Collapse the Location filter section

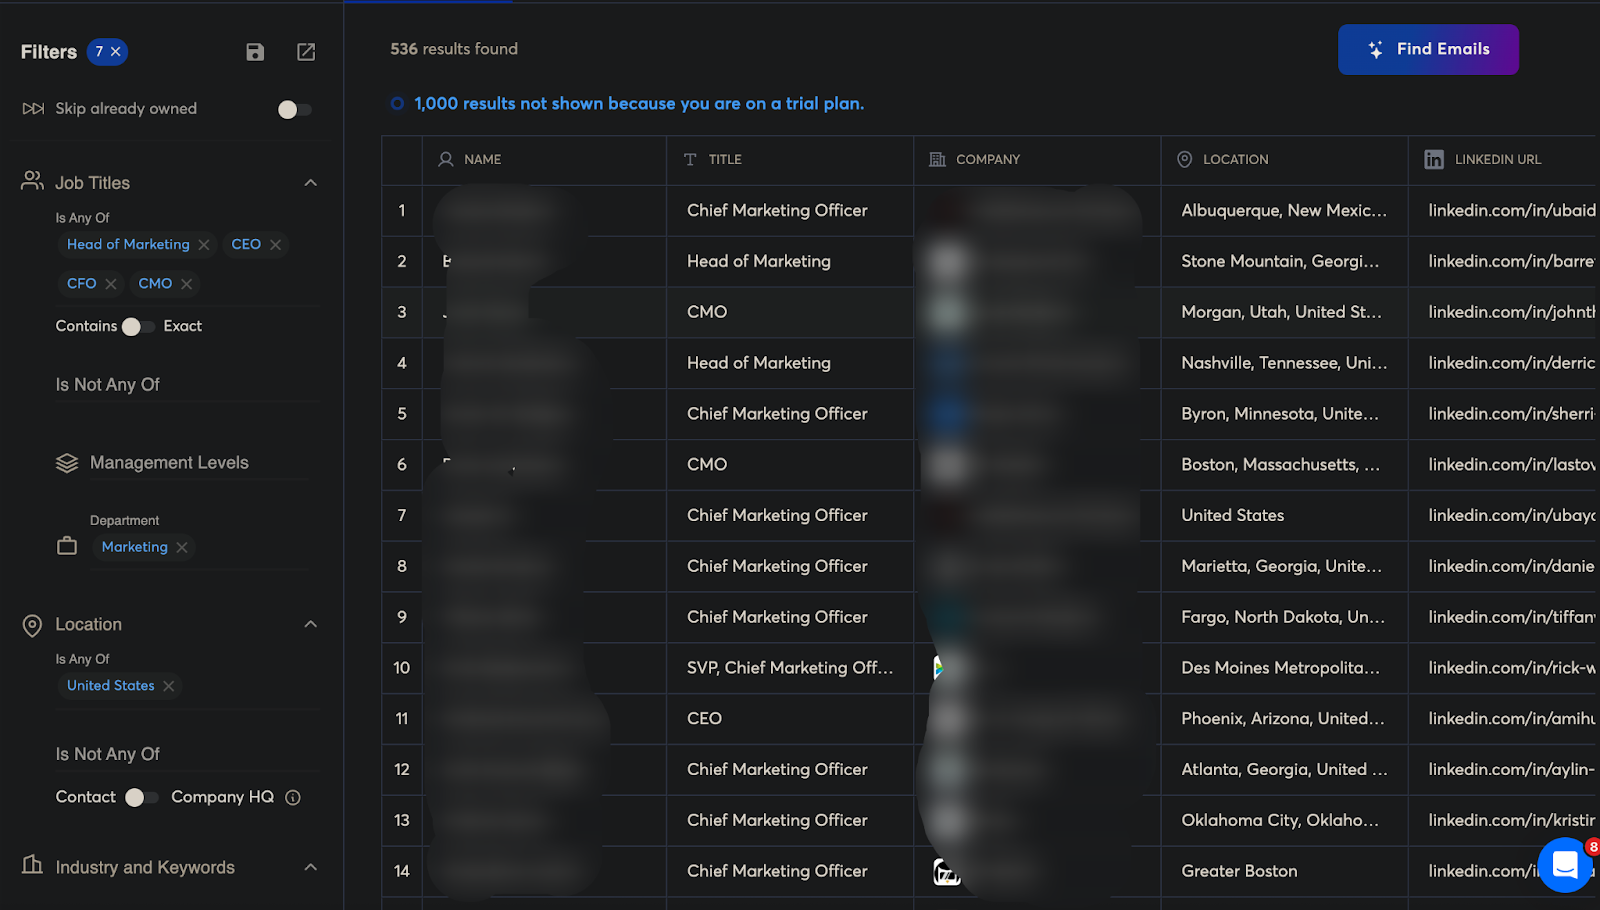(311, 624)
